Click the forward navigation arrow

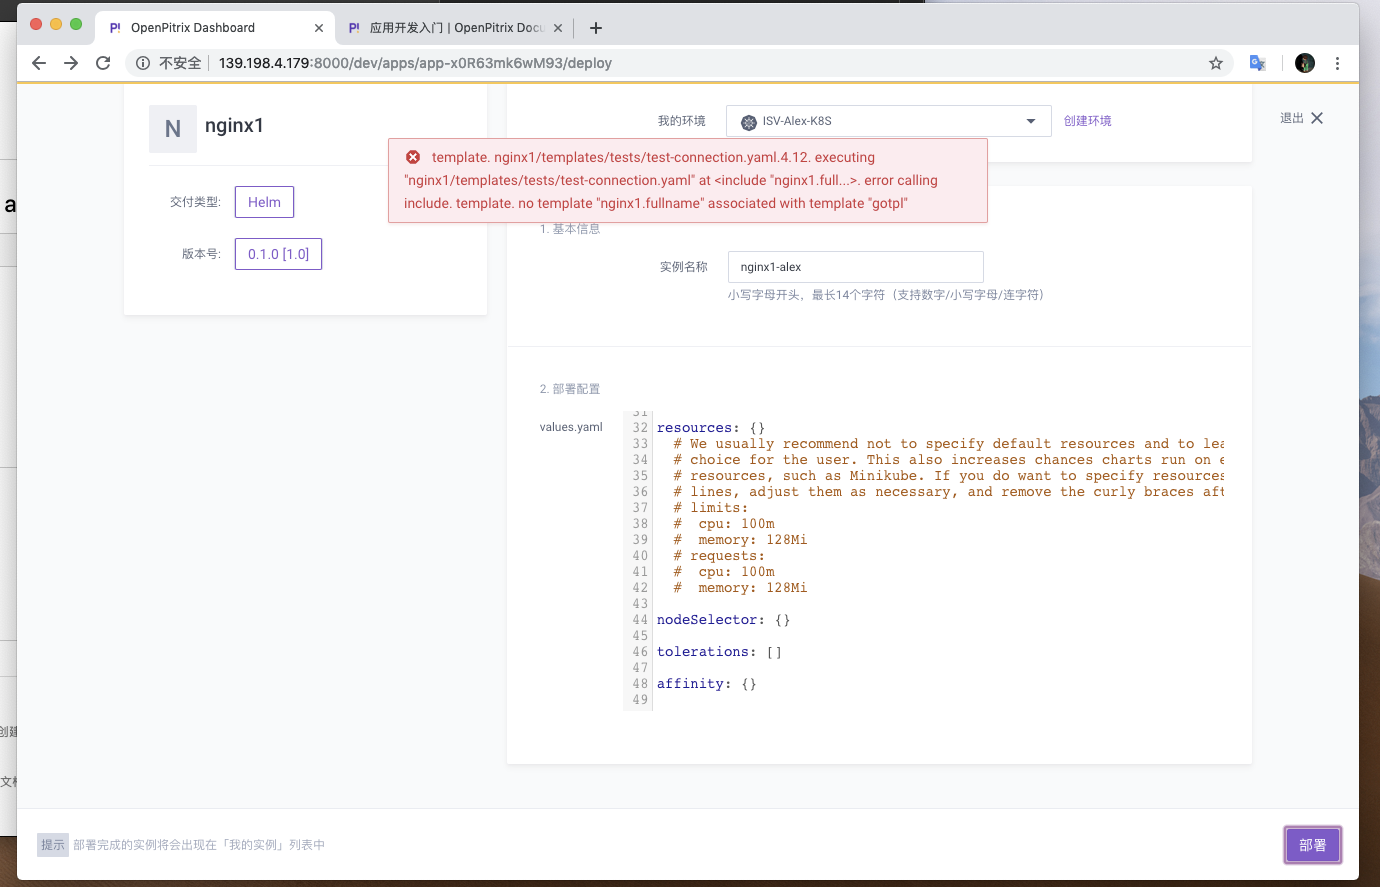(x=70, y=62)
